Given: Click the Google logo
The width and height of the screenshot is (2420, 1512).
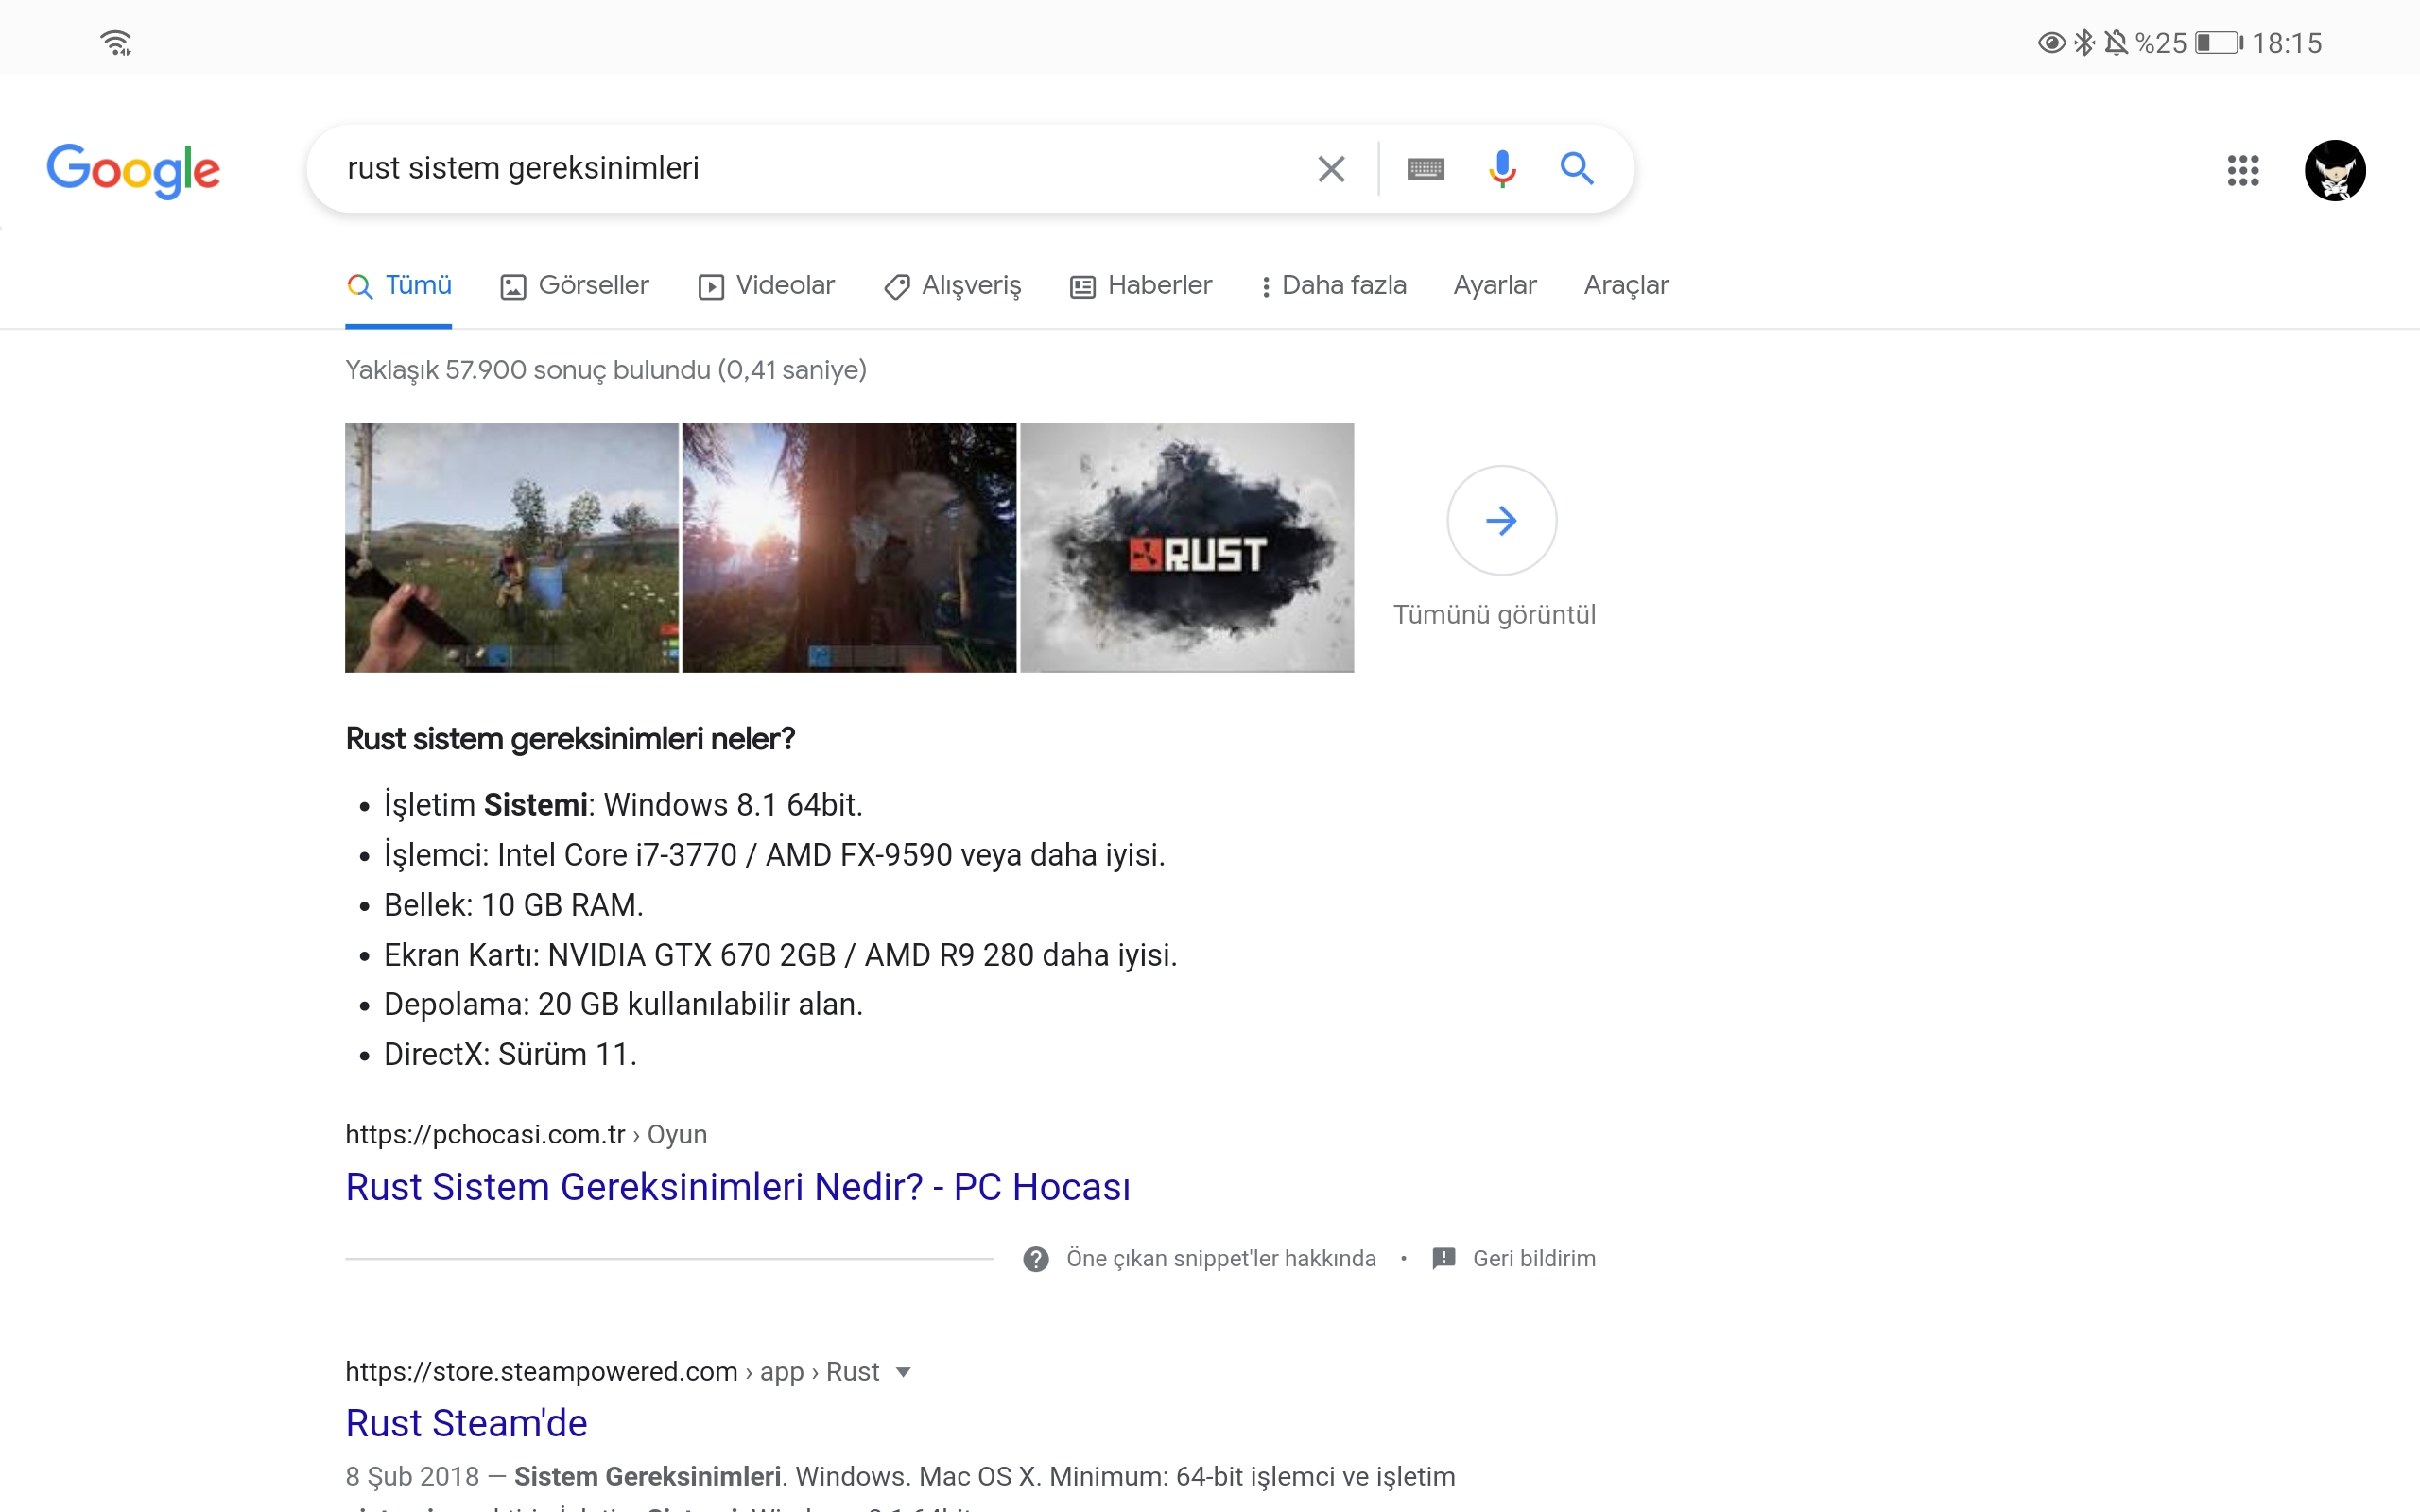Looking at the screenshot, I should point(133,170).
